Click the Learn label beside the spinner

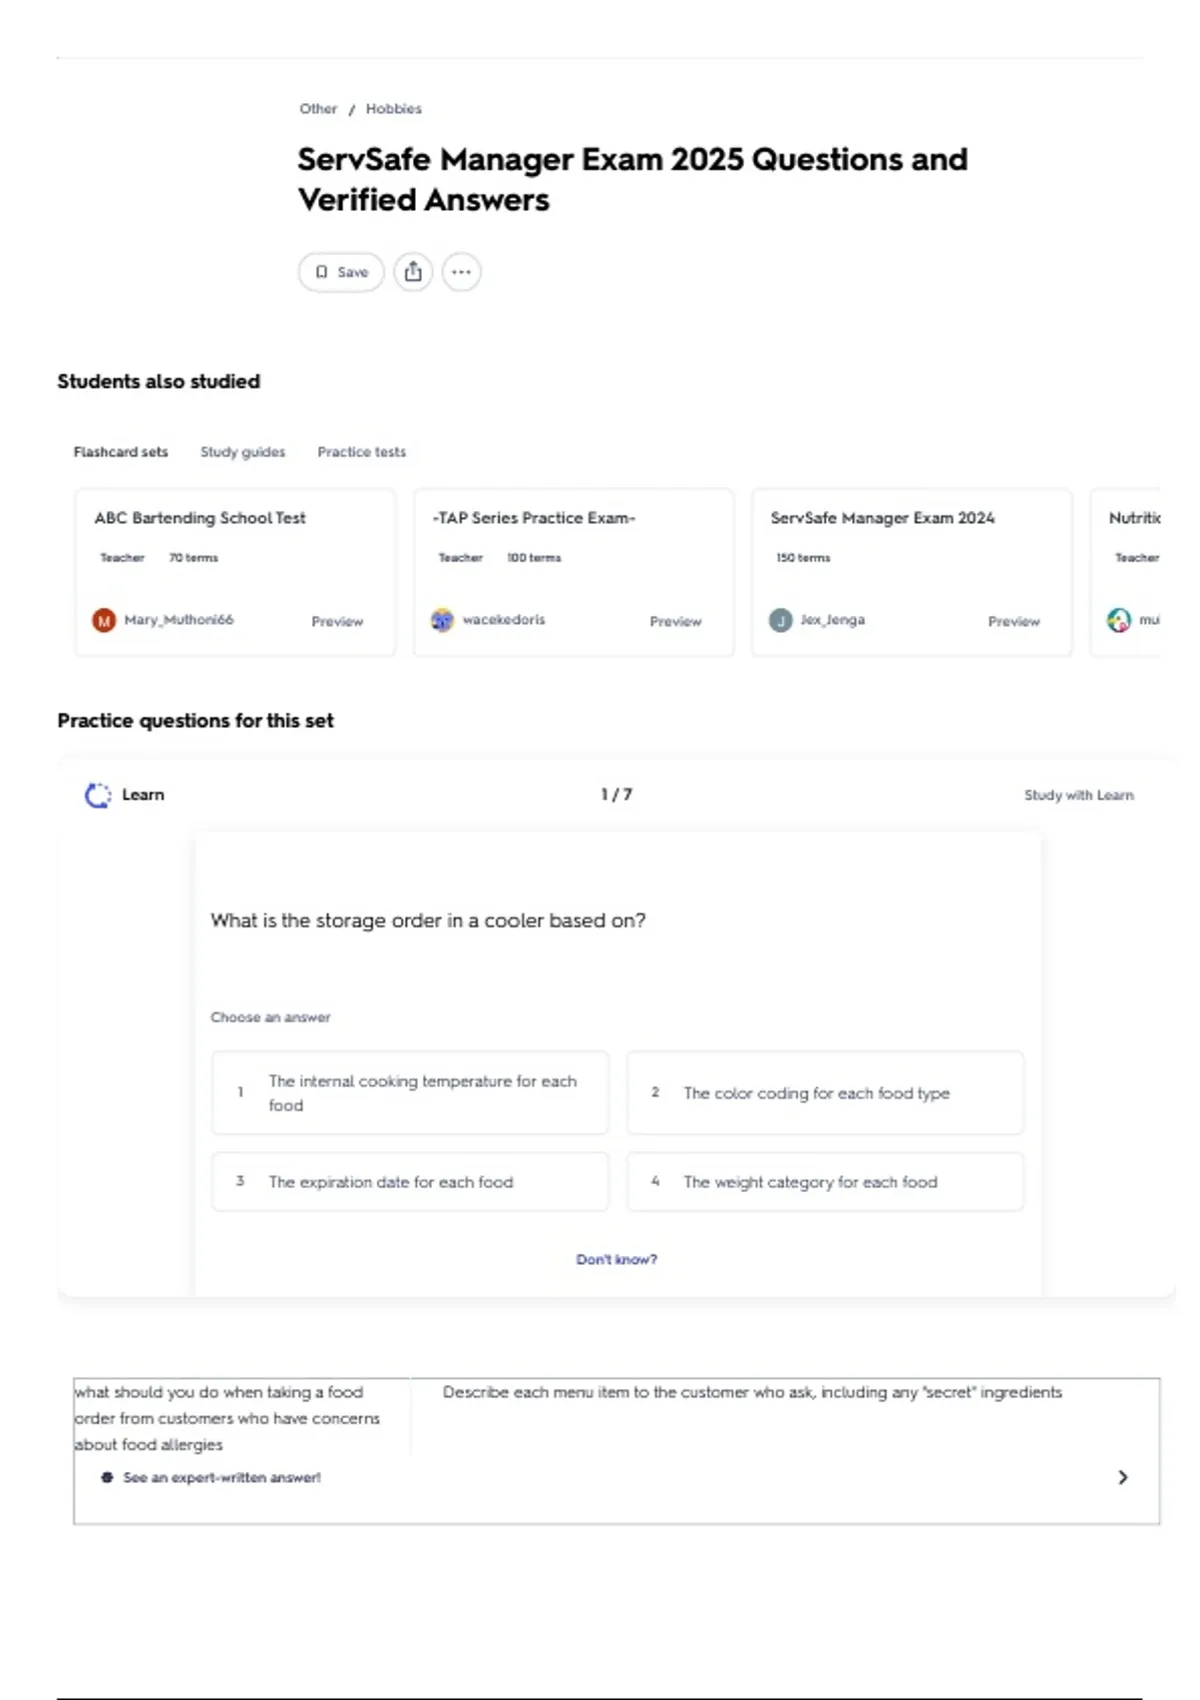[143, 795]
